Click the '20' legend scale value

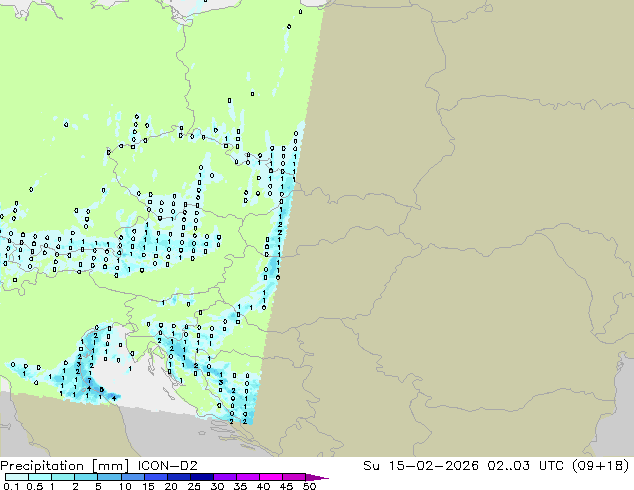coord(171,486)
